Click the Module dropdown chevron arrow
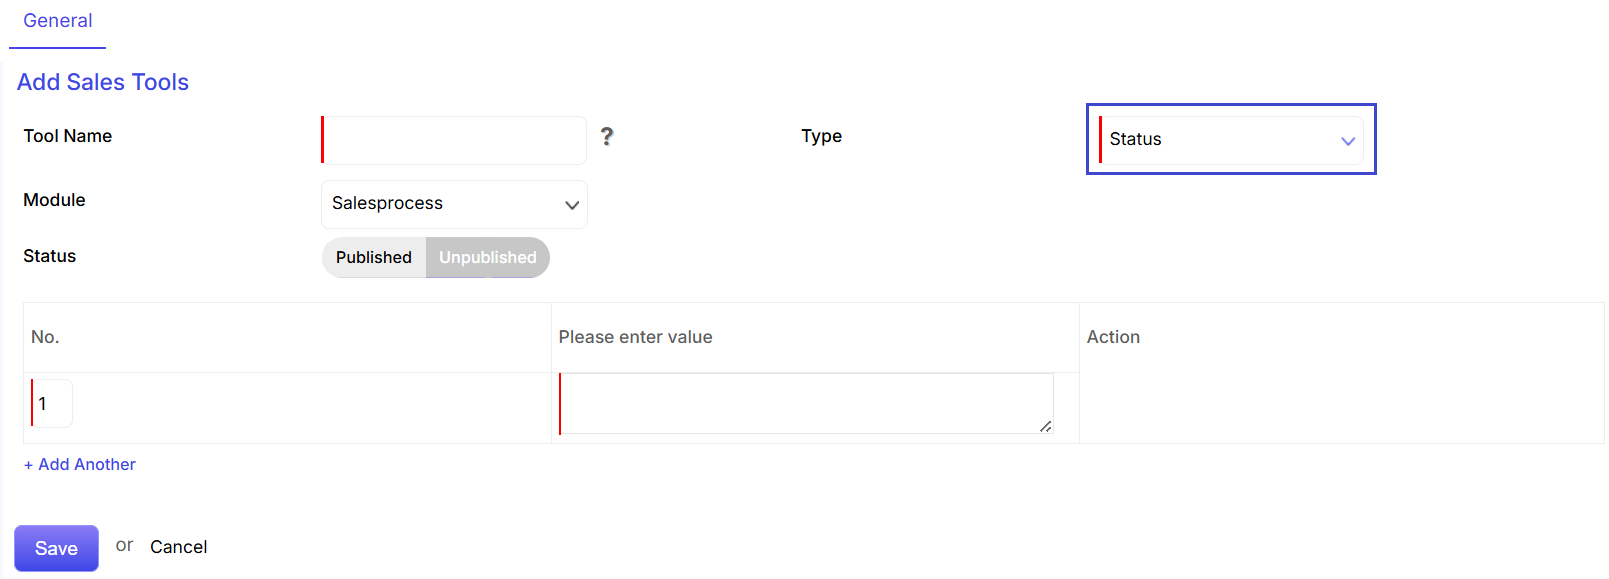This screenshot has height=579, width=1609. coord(572,205)
